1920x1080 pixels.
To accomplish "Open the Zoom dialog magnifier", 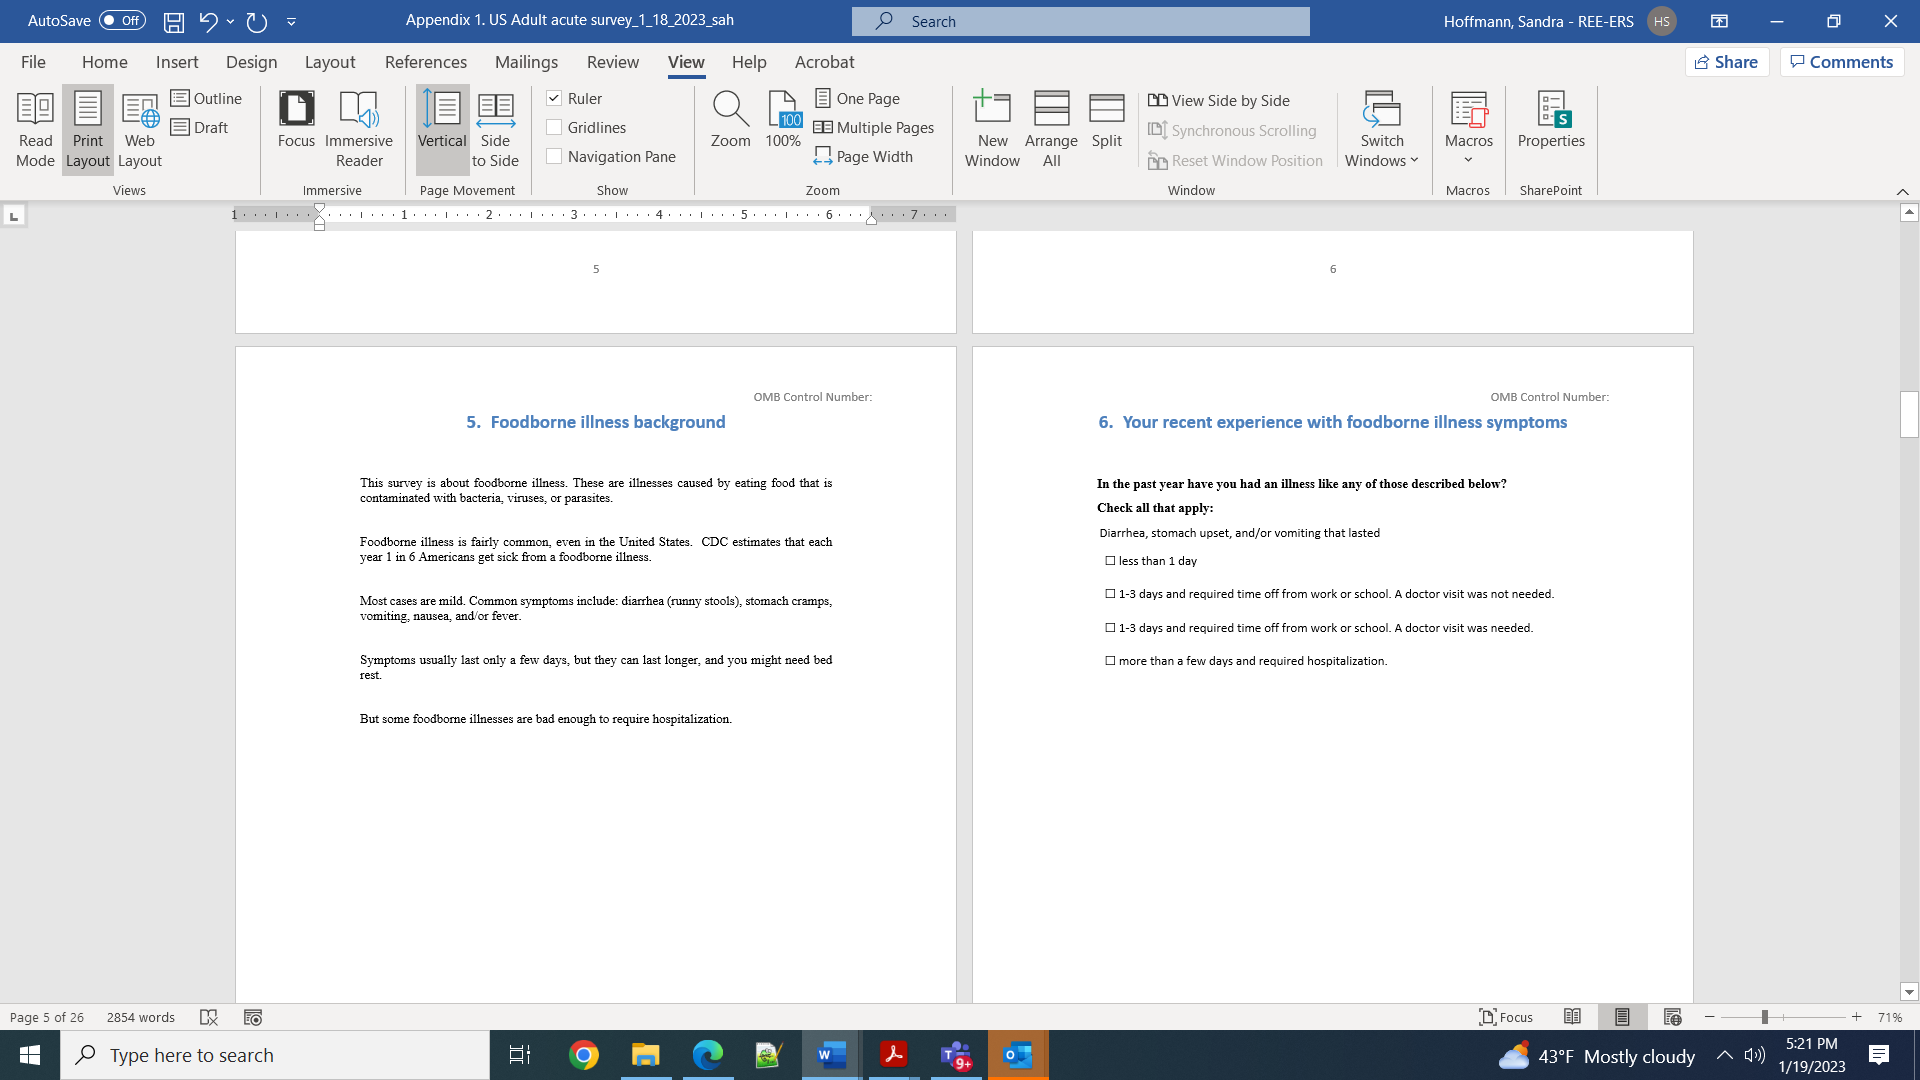I will [x=730, y=110].
